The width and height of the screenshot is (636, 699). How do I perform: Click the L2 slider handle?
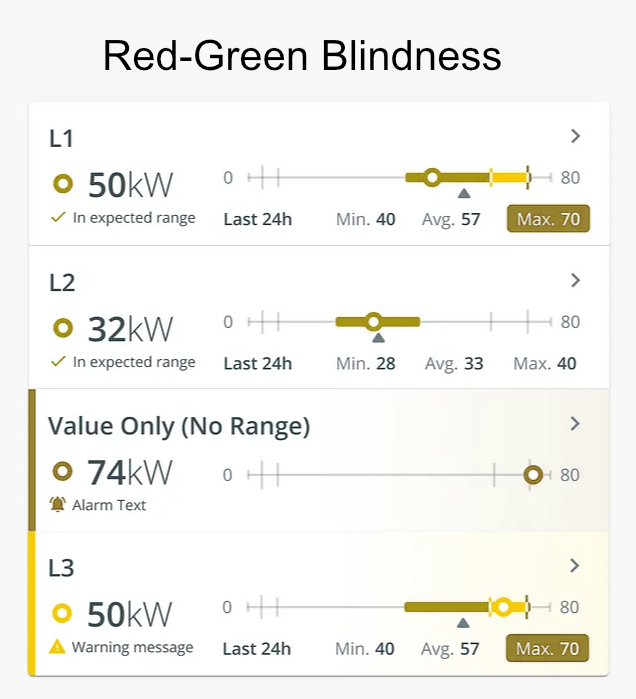374,322
